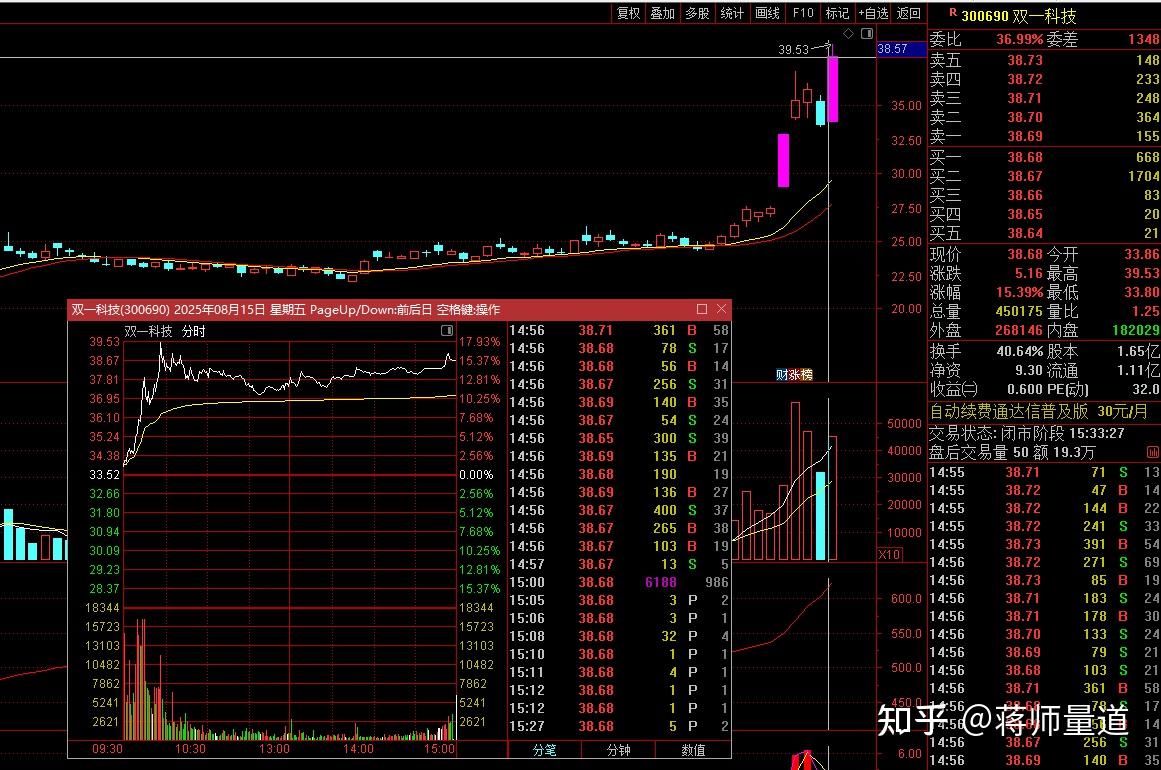Select the 卖二 38.70 ask row

pos(1045,118)
